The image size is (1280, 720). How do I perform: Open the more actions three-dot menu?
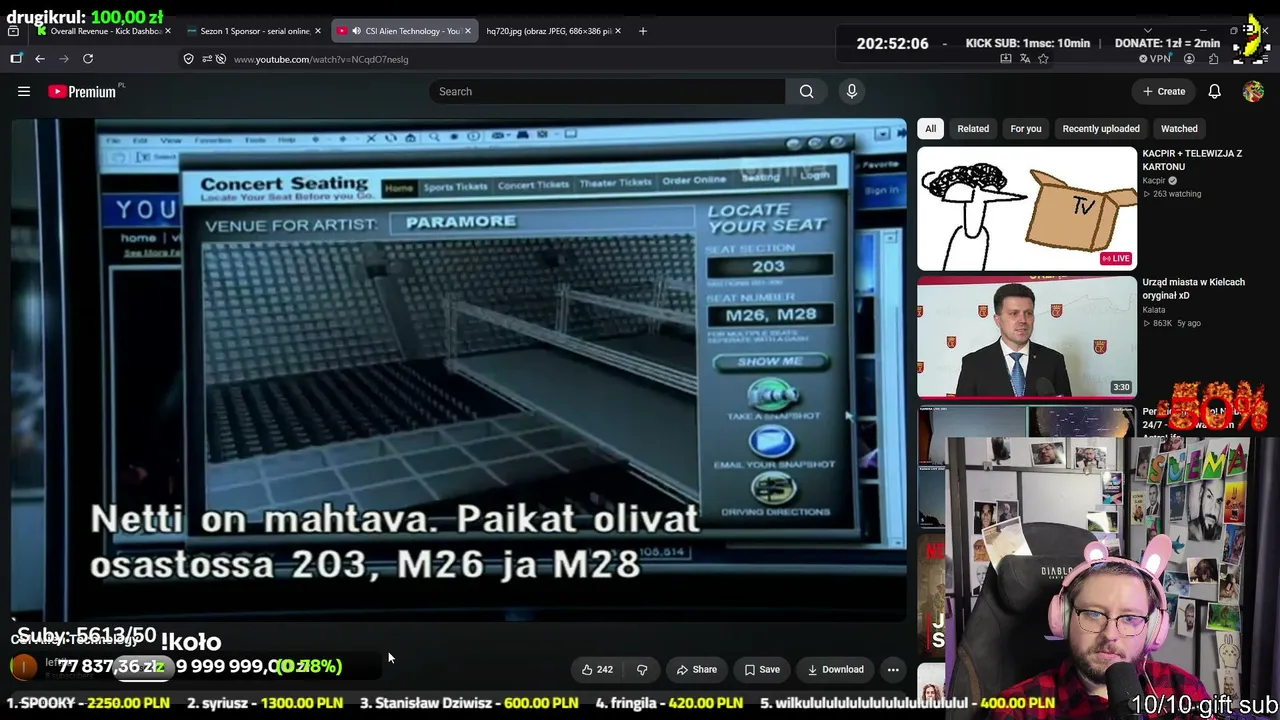pyautogui.click(x=893, y=670)
